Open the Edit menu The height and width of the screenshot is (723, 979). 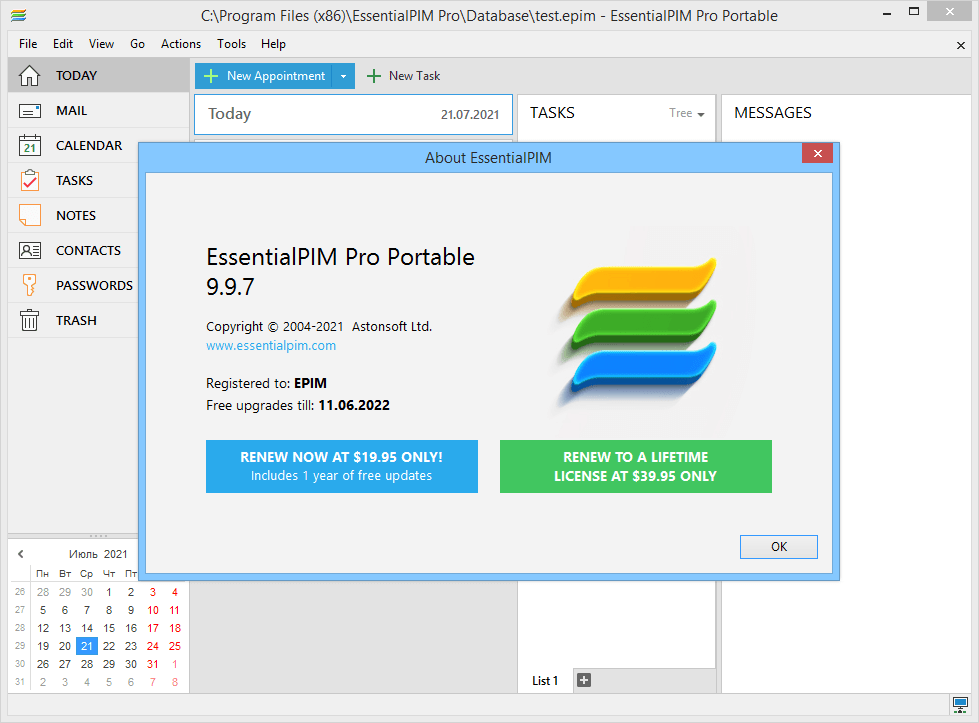click(x=62, y=44)
